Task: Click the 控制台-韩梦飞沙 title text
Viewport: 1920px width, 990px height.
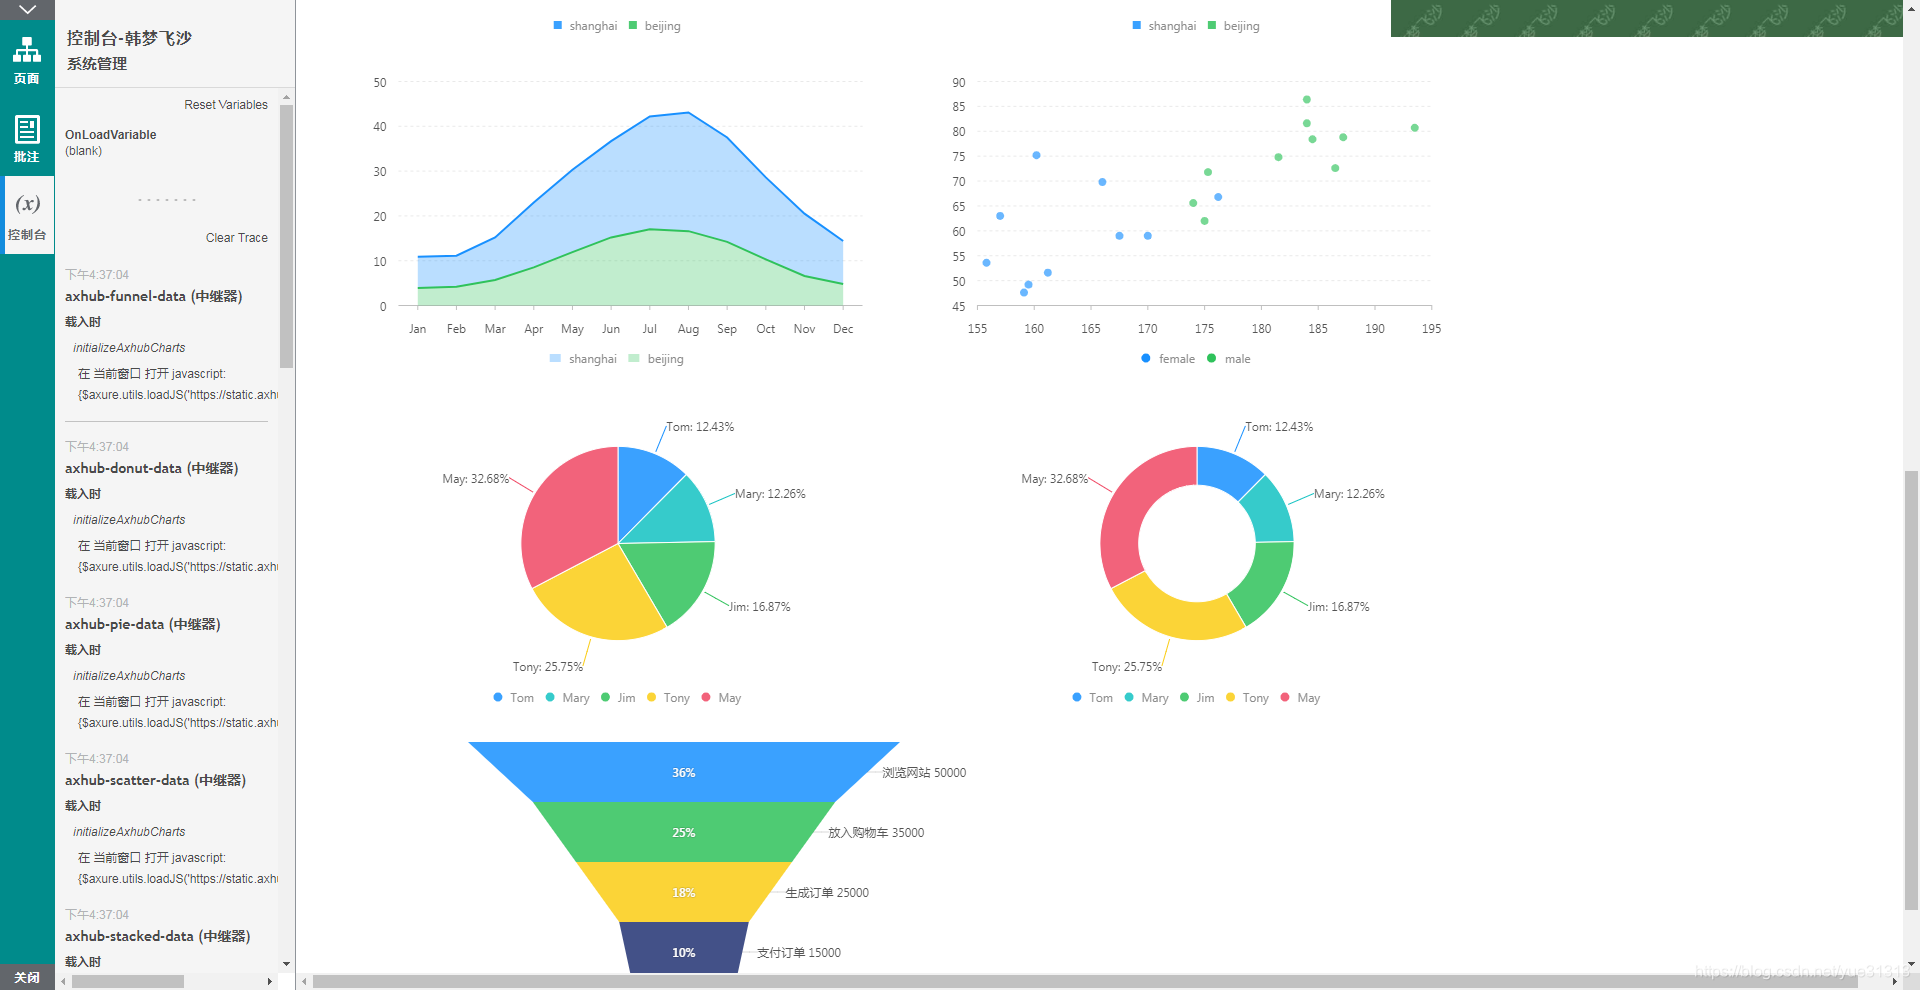Action: pos(129,38)
